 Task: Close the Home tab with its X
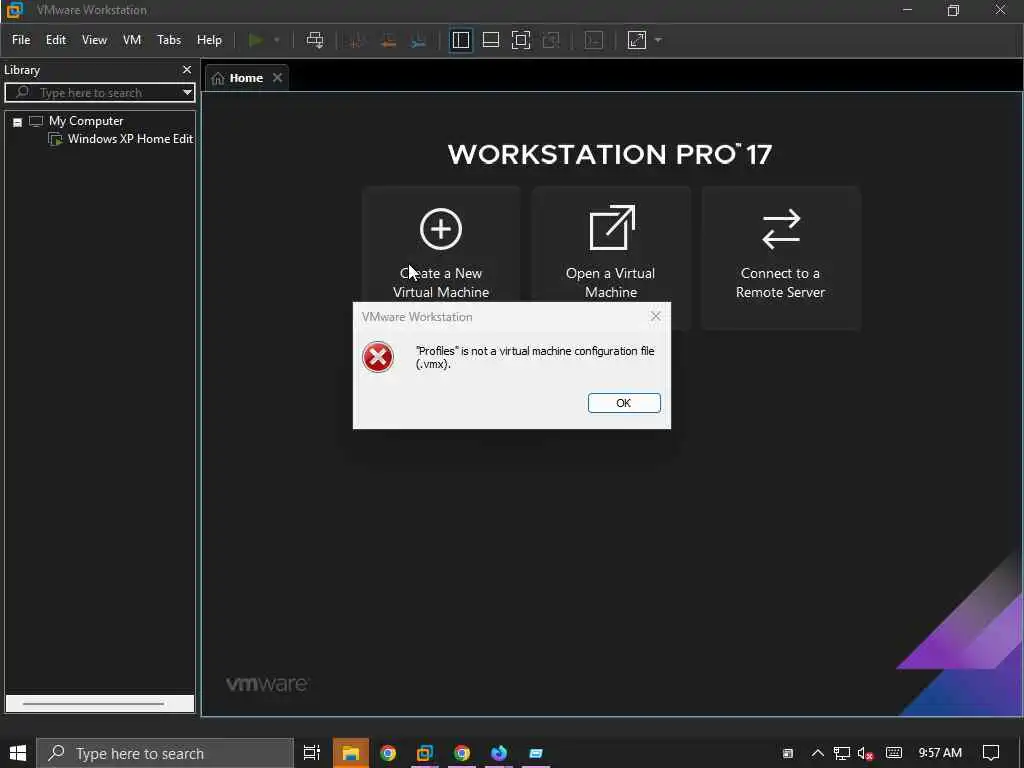(278, 78)
